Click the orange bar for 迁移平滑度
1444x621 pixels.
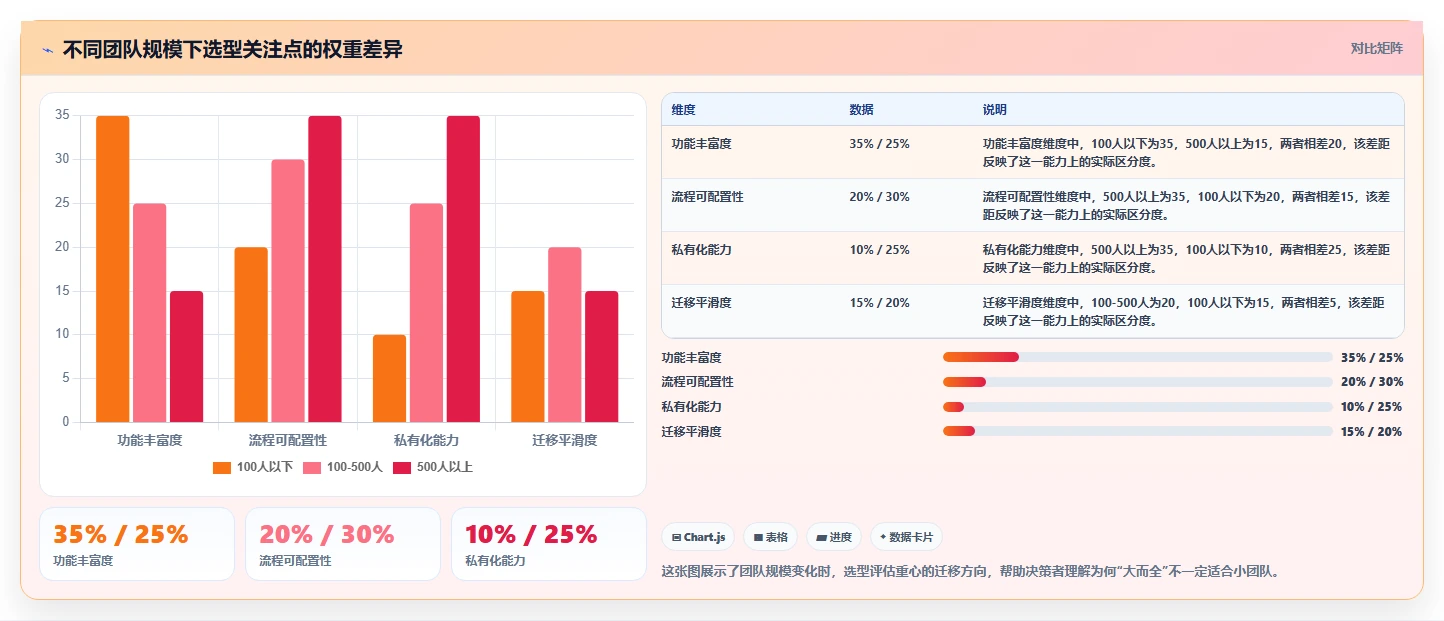click(x=528, y=357)
